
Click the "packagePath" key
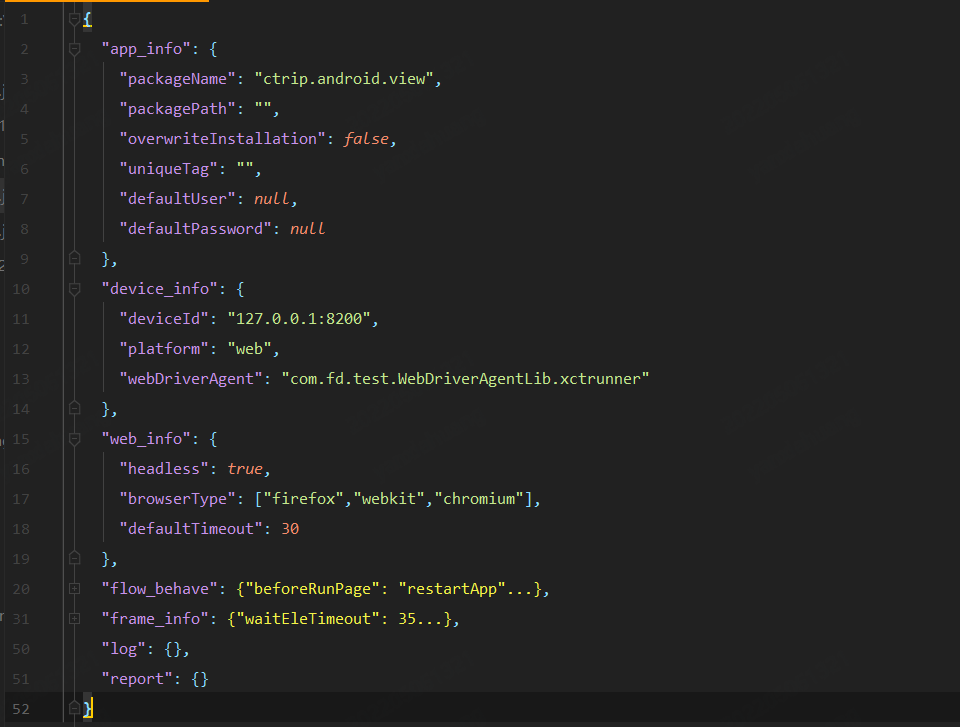coord(178,109)
